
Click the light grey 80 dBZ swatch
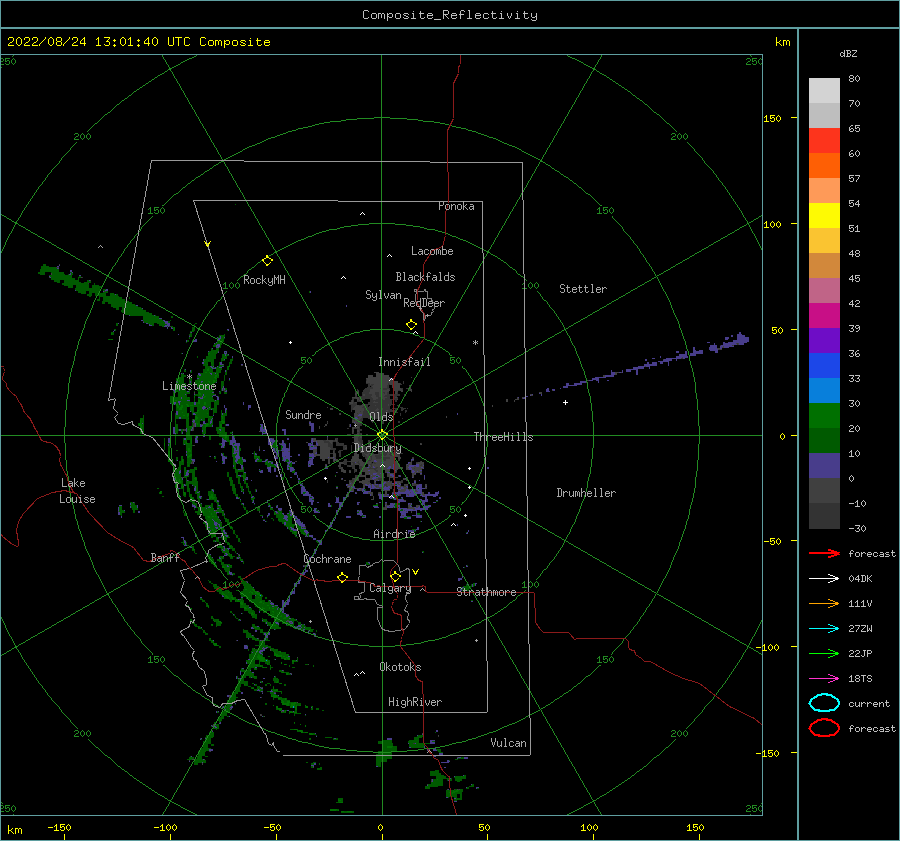(824, 91)
